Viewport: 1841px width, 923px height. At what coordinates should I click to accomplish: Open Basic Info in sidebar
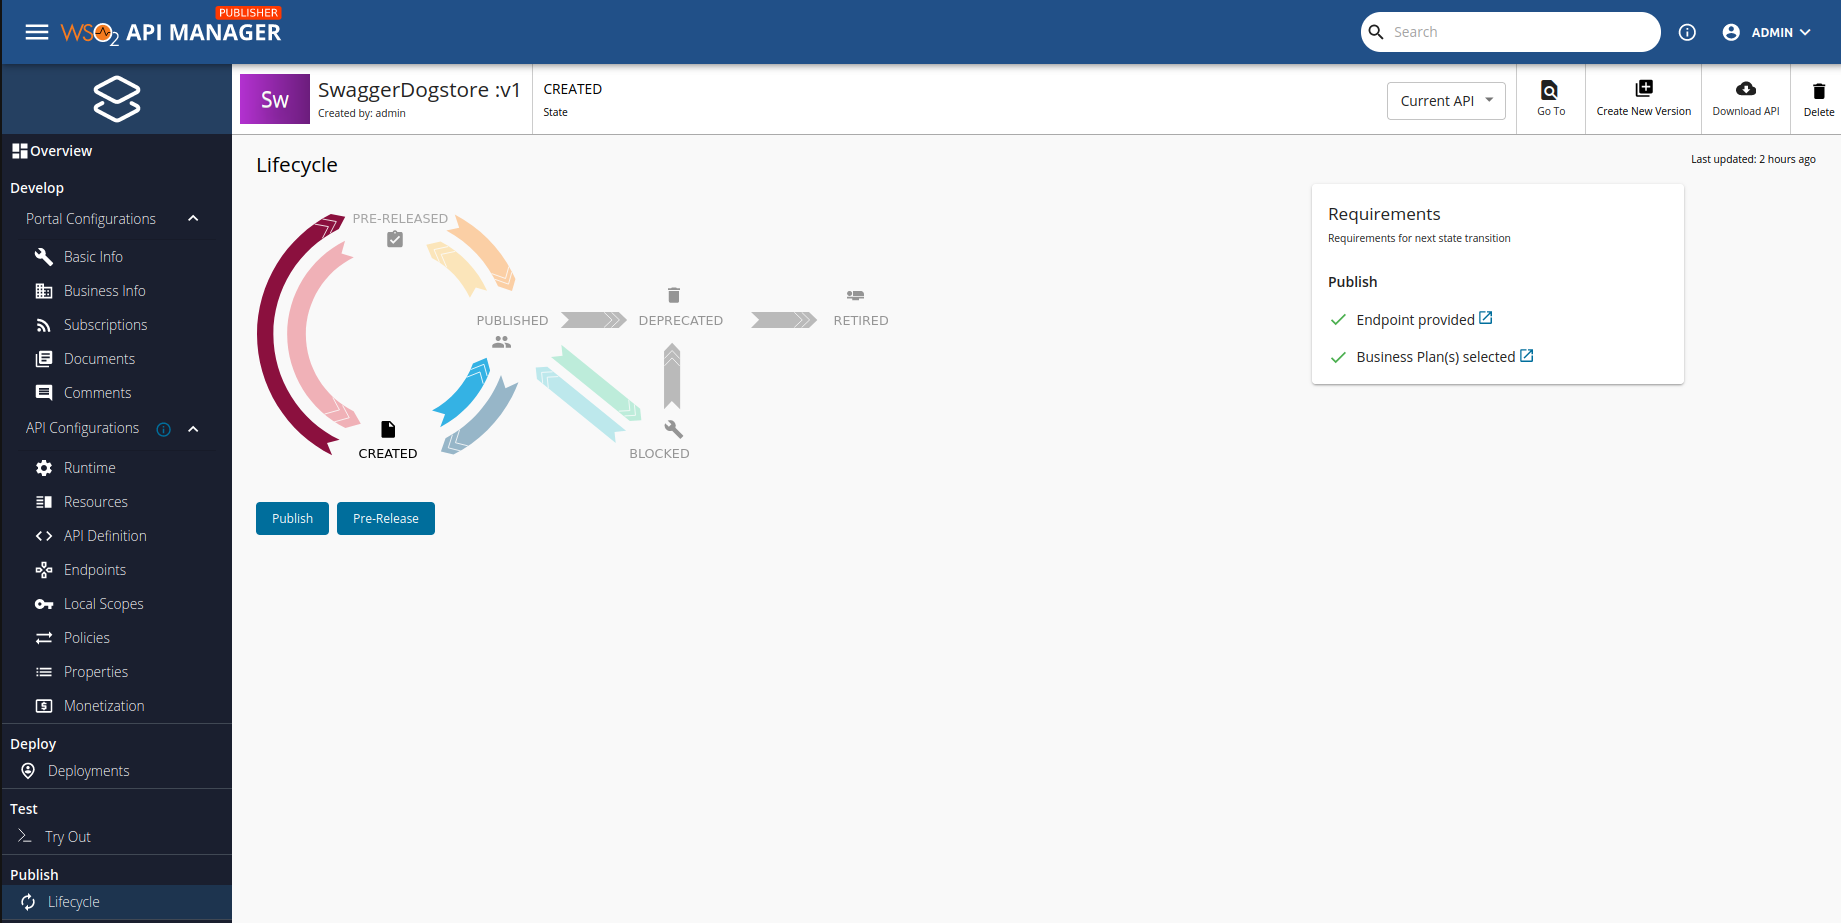pos(93,257)
